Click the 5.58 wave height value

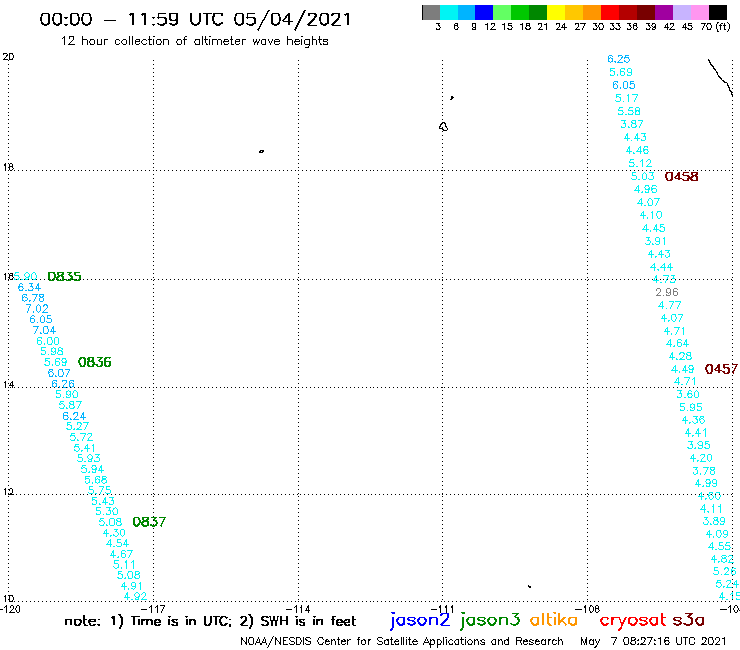629,111
